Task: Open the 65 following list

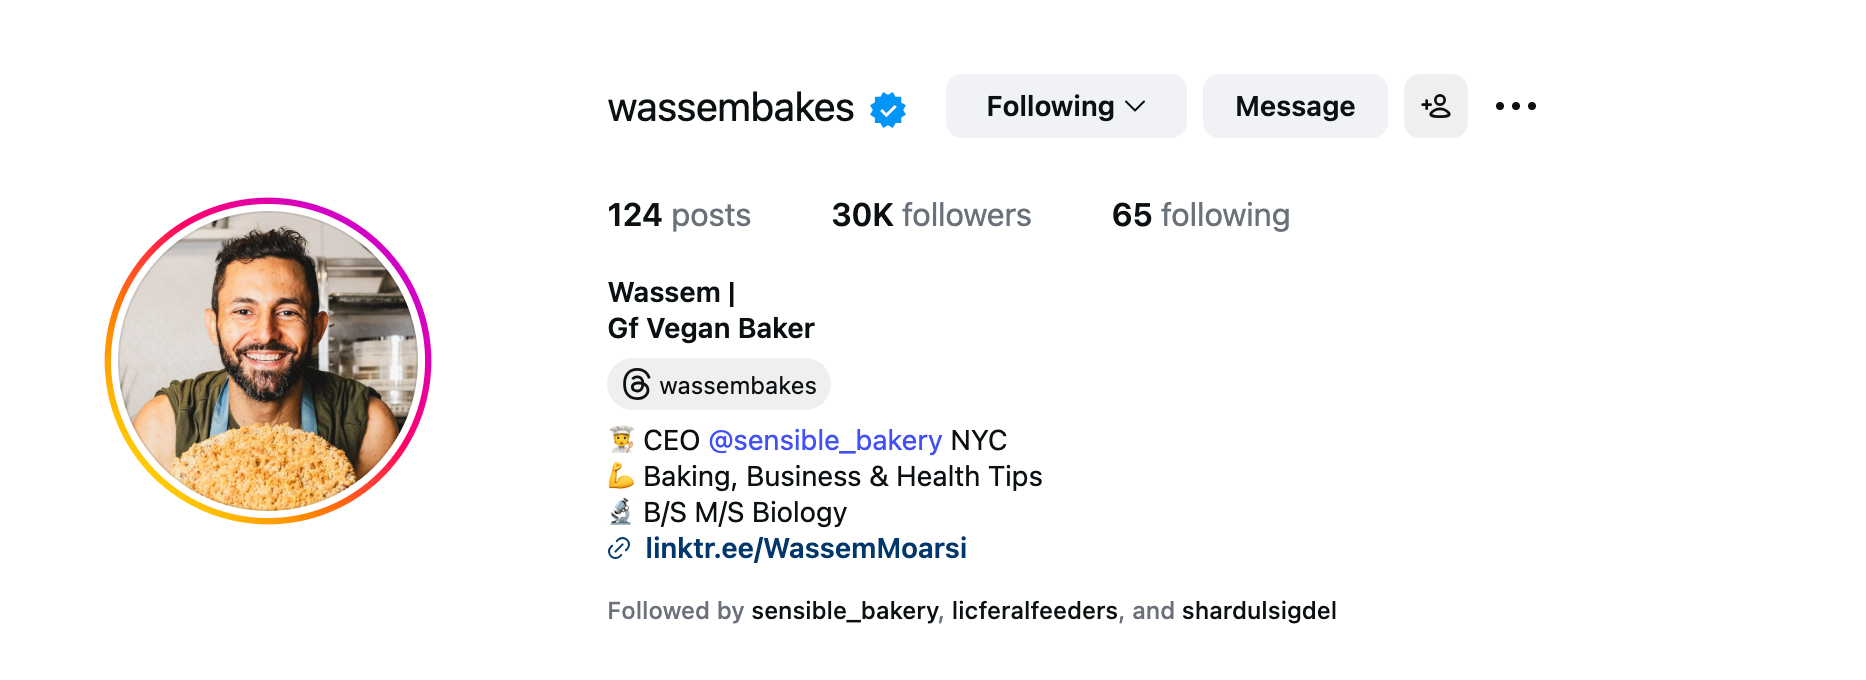Action: pos(1200,215)
